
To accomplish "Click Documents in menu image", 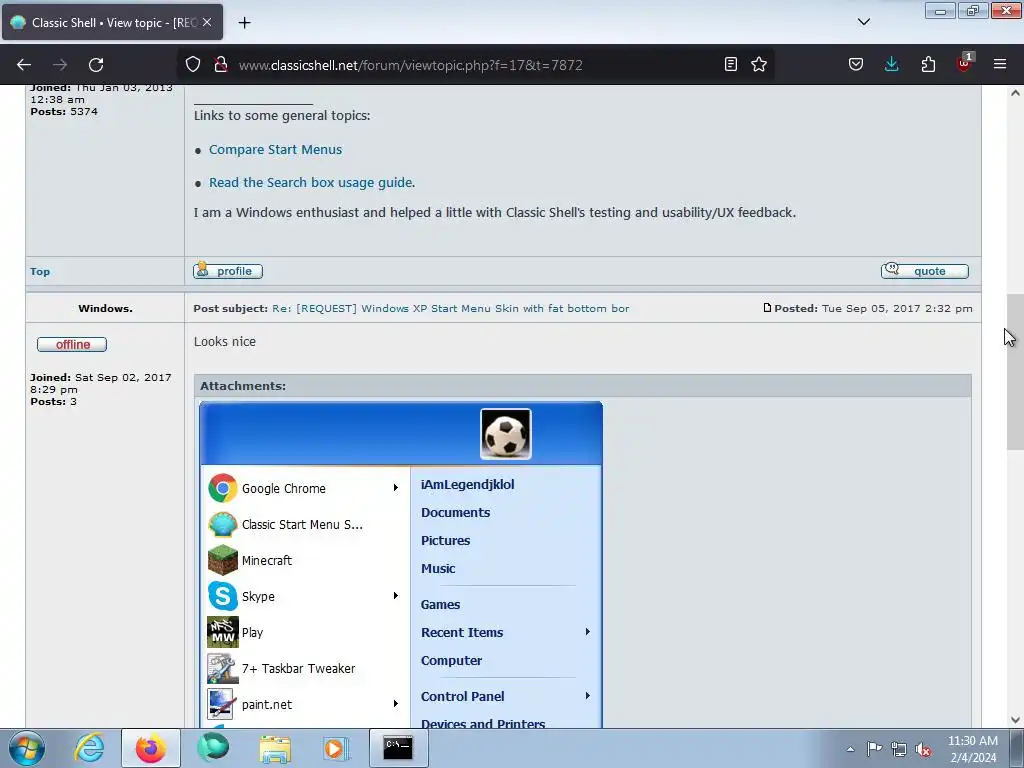I will [455, 513].
